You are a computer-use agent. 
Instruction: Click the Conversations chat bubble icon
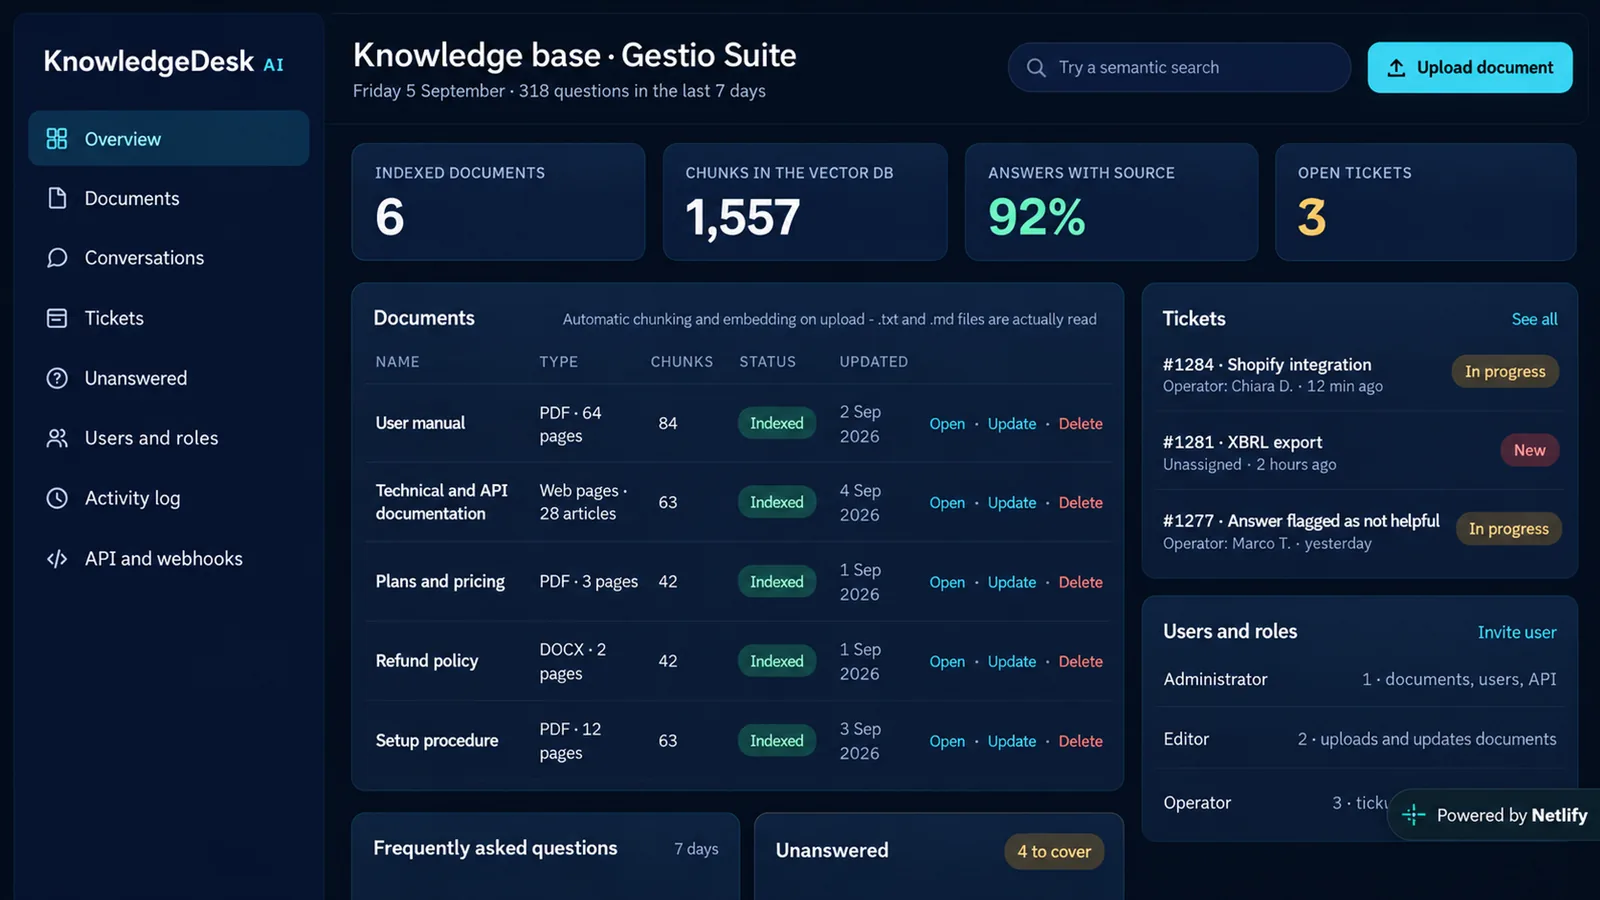[57, 258]
